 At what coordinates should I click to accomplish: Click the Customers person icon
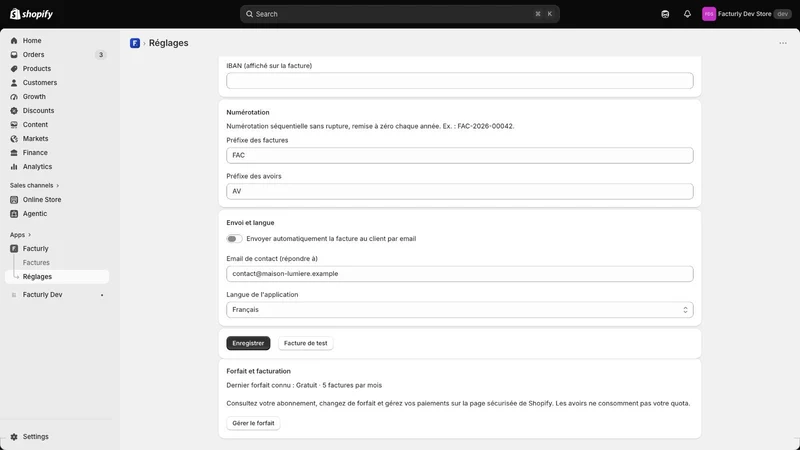coord(14,83)
